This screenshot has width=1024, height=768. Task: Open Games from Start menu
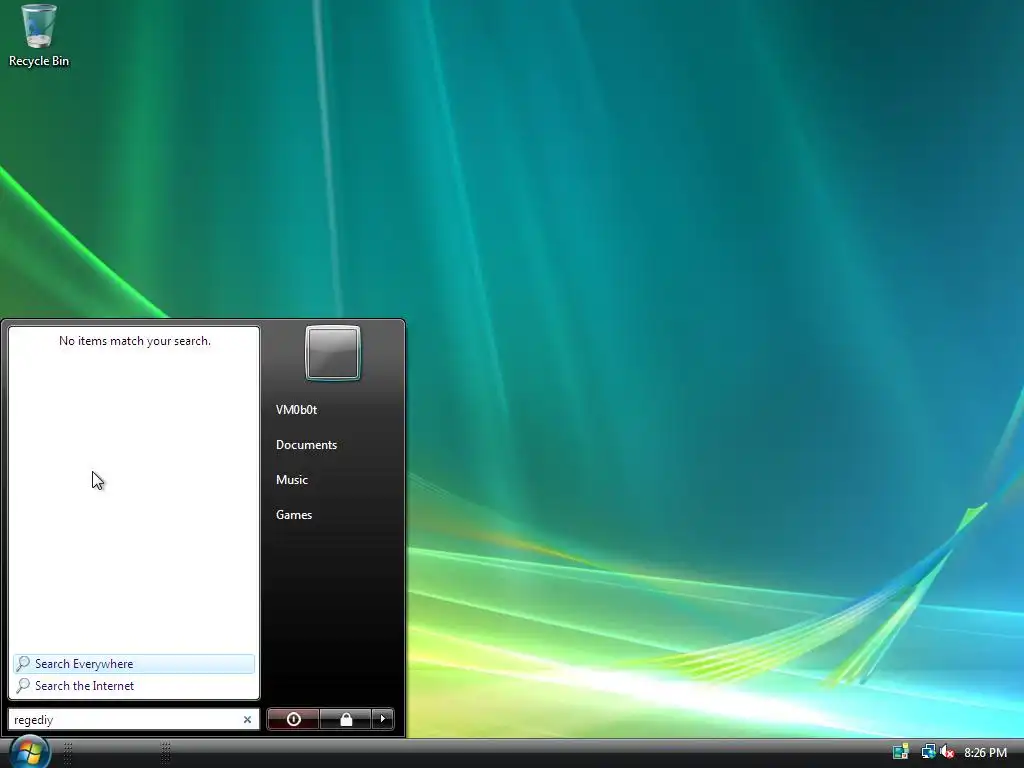(294, 515)
